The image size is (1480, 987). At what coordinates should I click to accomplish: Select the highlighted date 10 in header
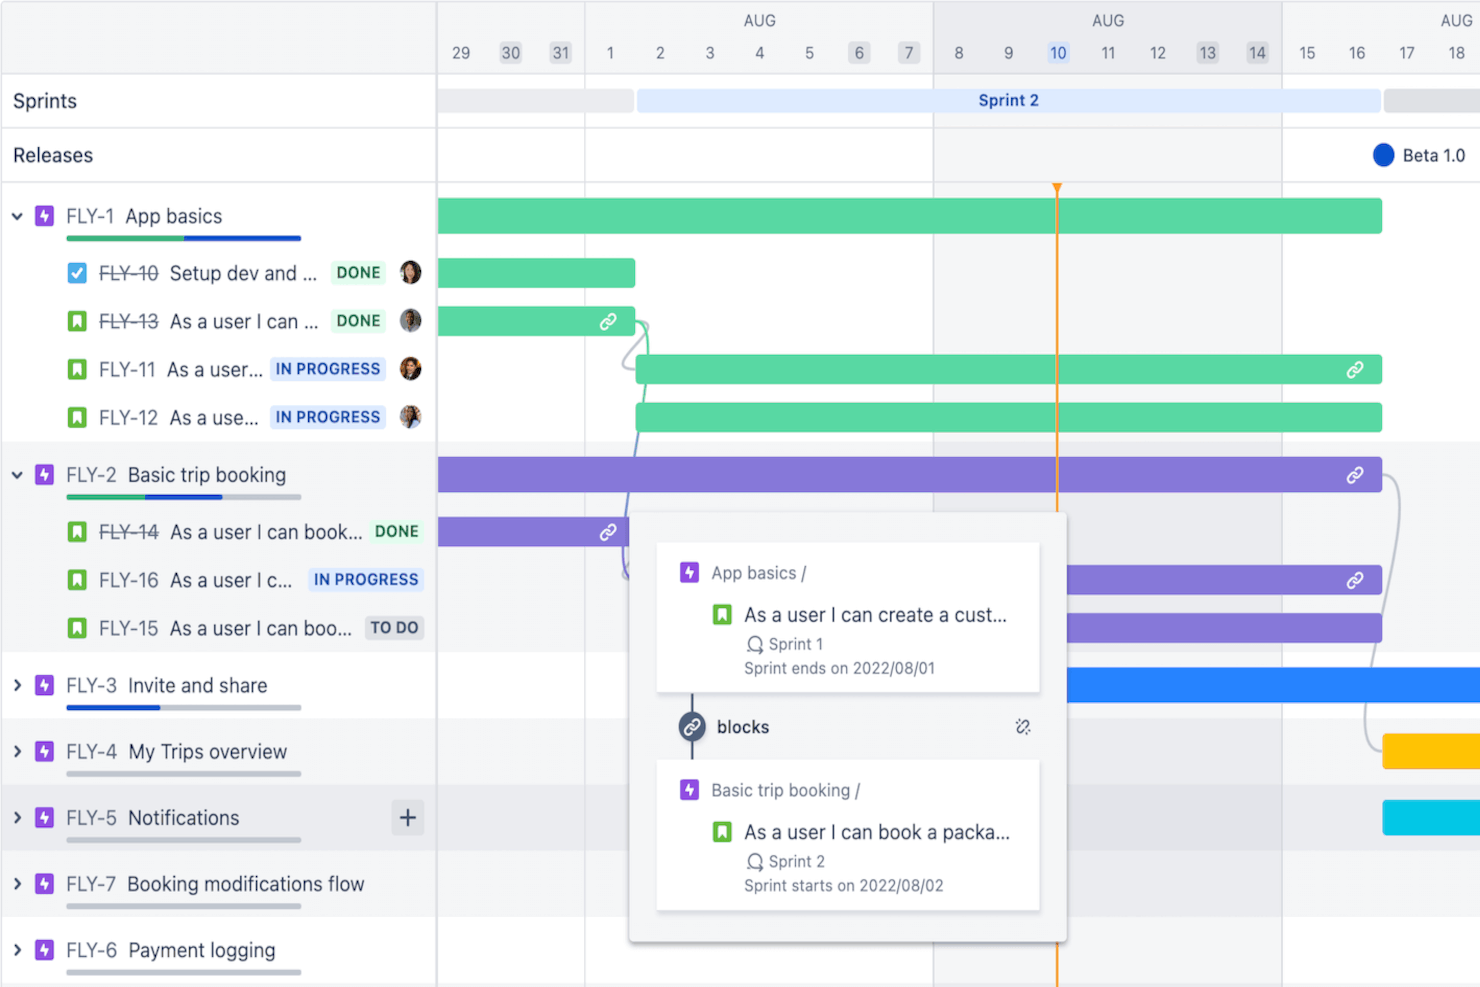coord(1058,53)
